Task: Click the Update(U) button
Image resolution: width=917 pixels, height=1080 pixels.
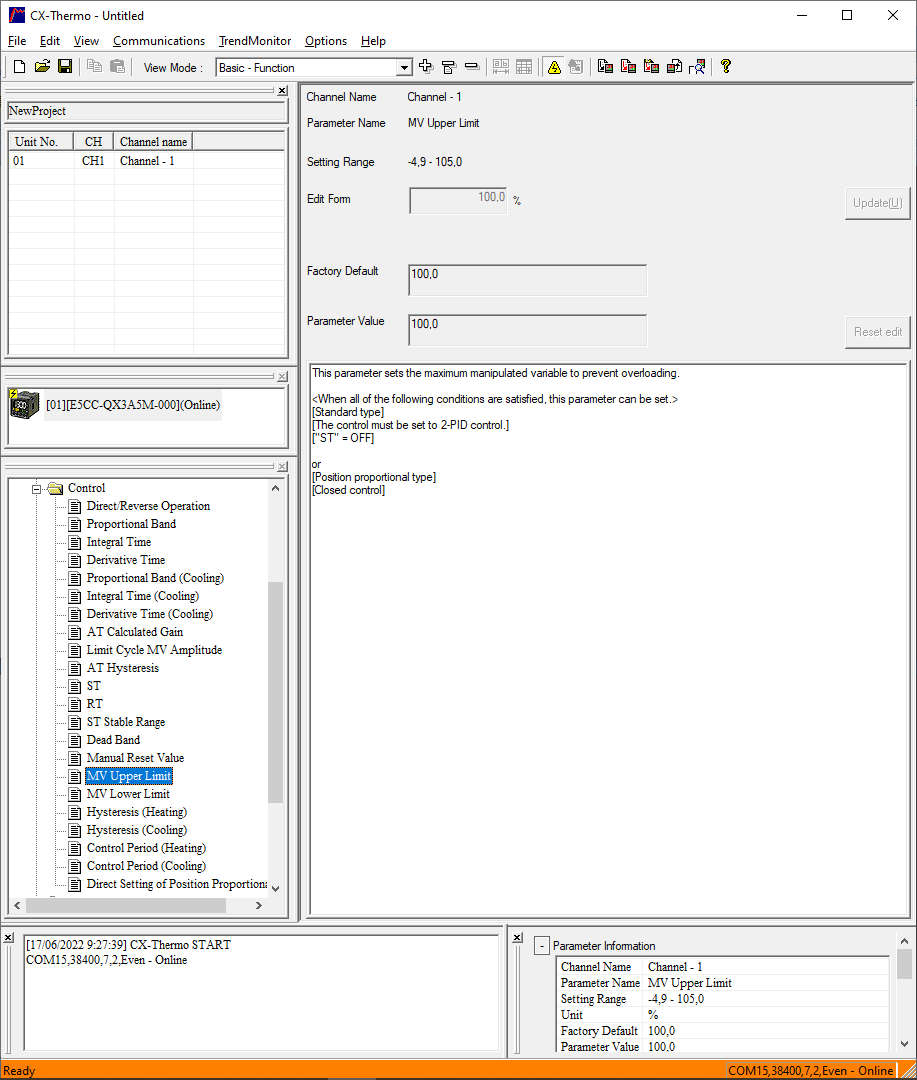Action: click(x=878, y=202)
